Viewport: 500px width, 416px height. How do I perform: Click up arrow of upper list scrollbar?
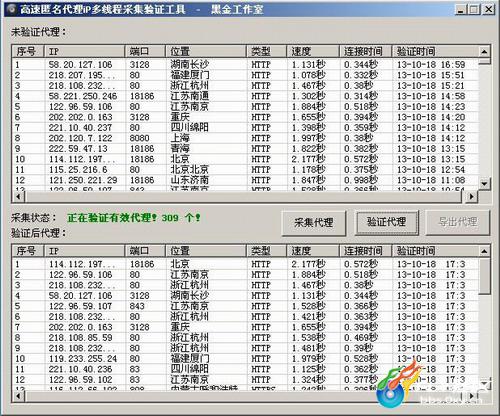pos(484,52)
